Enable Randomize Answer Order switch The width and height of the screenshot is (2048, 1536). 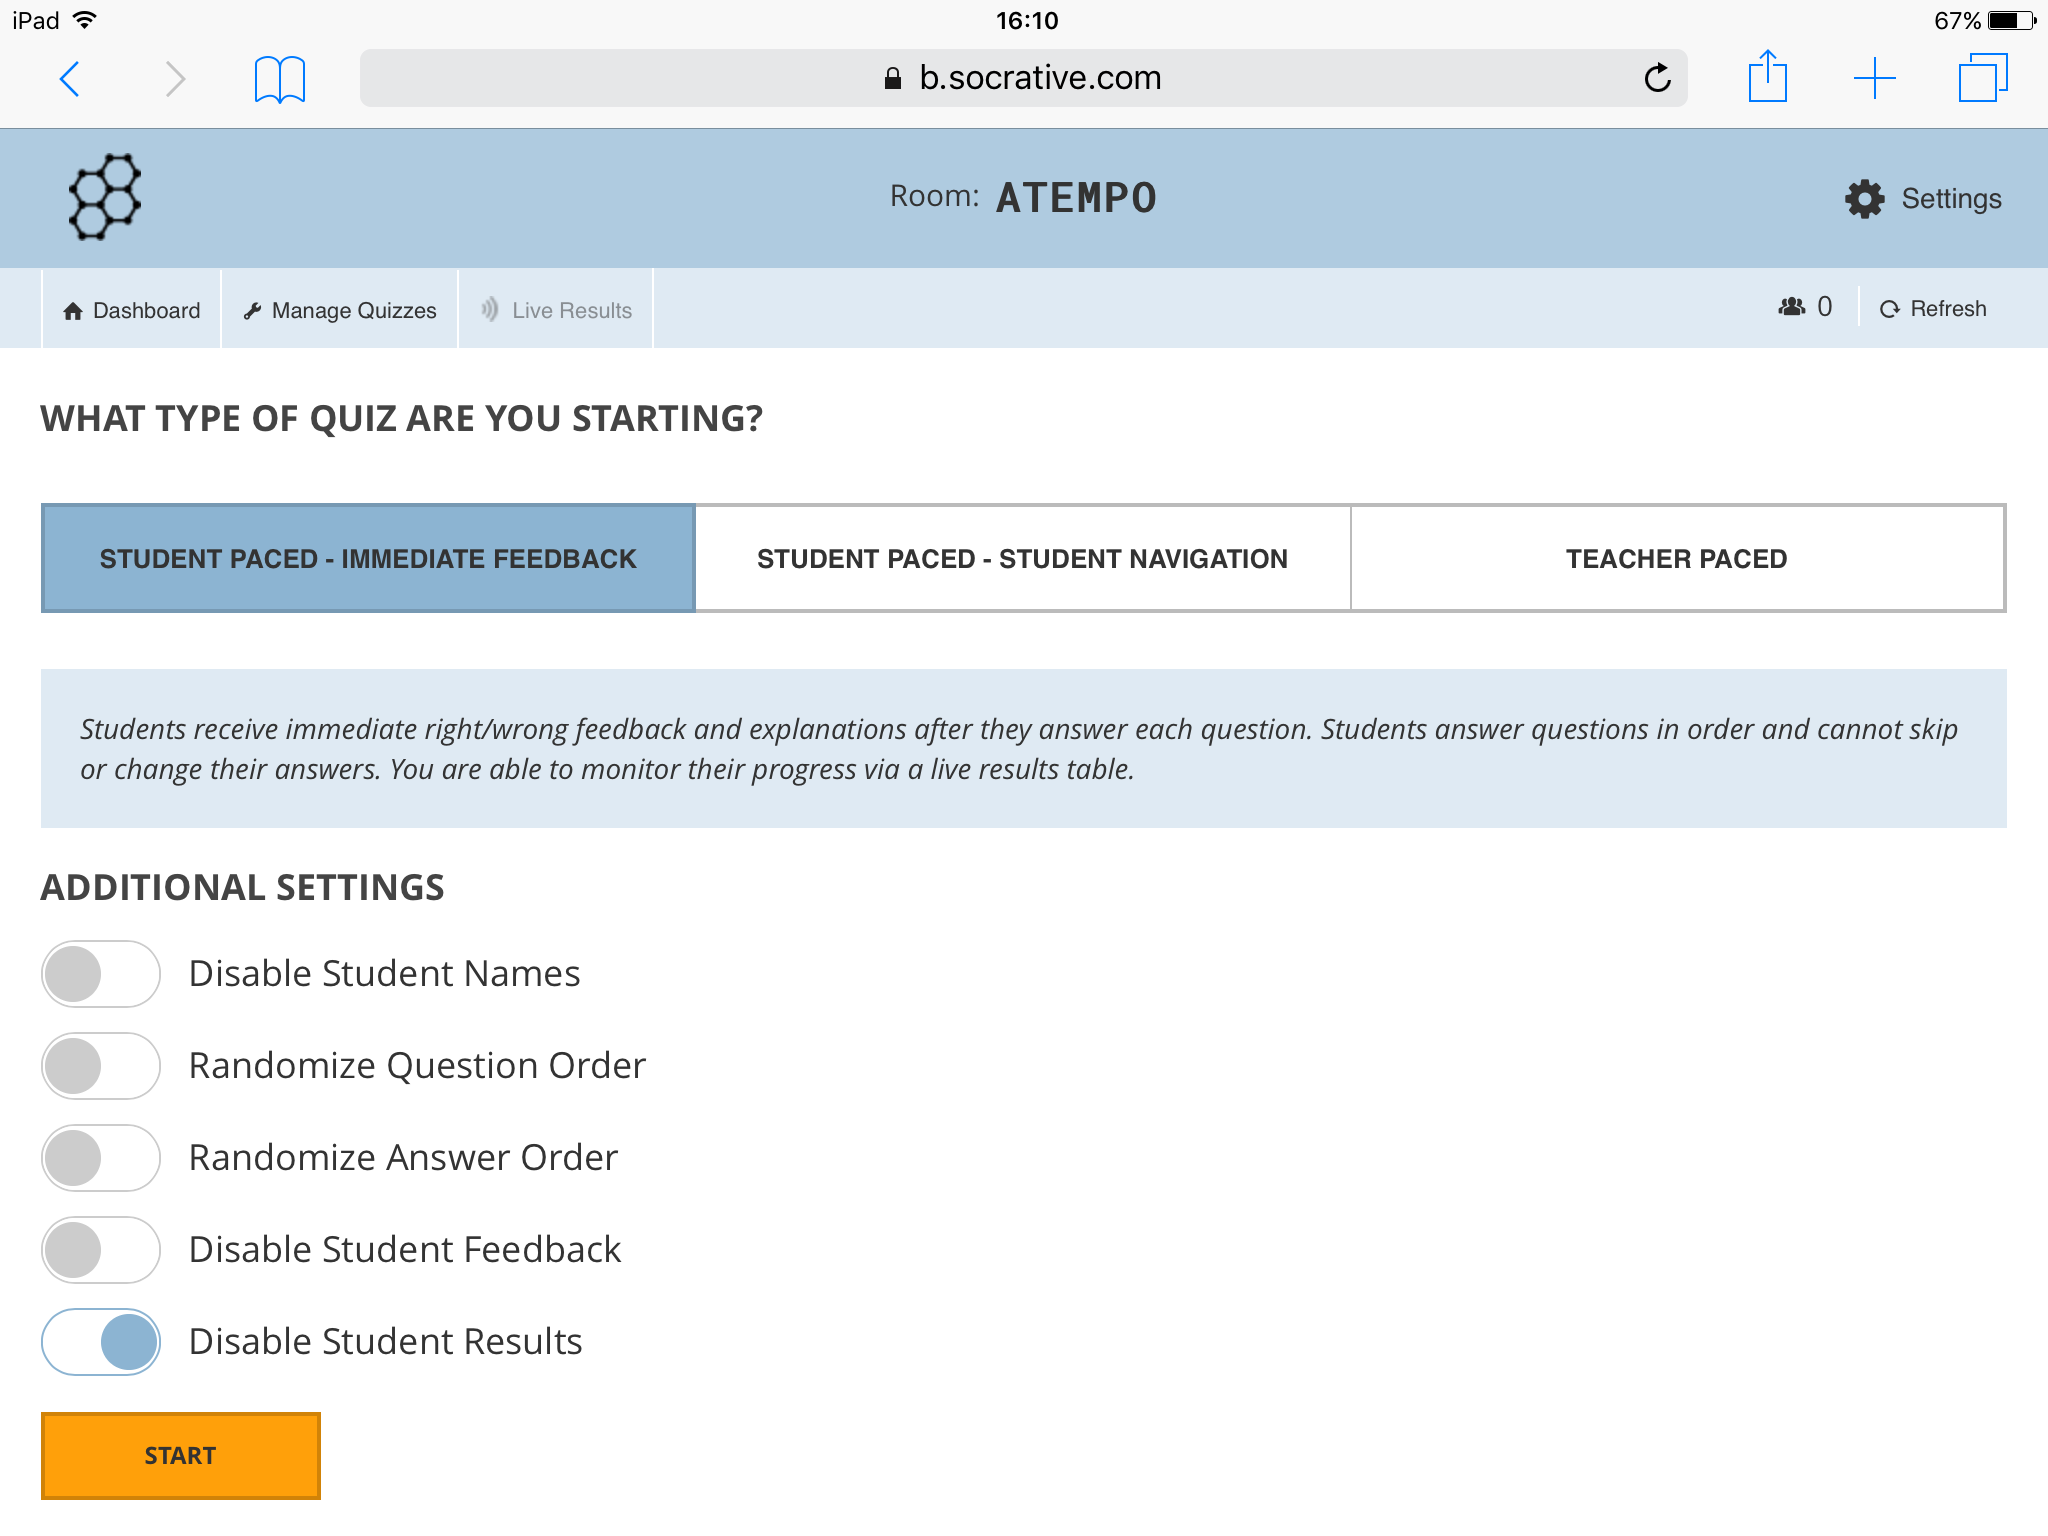pyautogui.click(x=100, y=1158)
